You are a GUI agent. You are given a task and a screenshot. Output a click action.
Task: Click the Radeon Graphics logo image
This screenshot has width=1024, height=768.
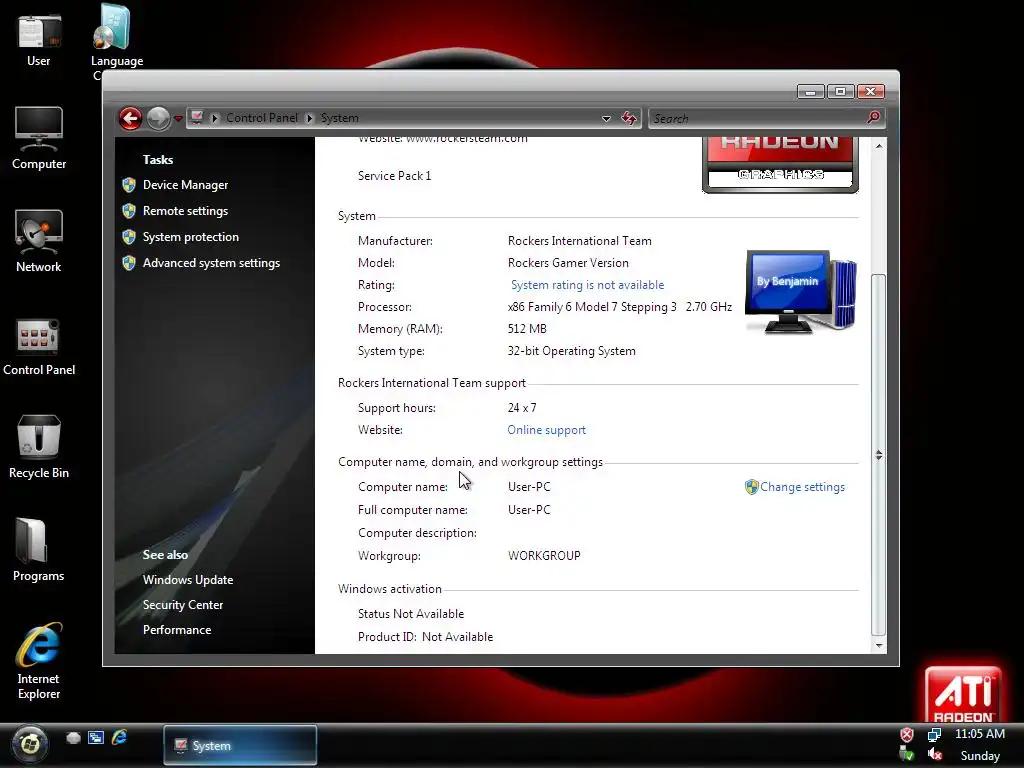coord(780,165)
